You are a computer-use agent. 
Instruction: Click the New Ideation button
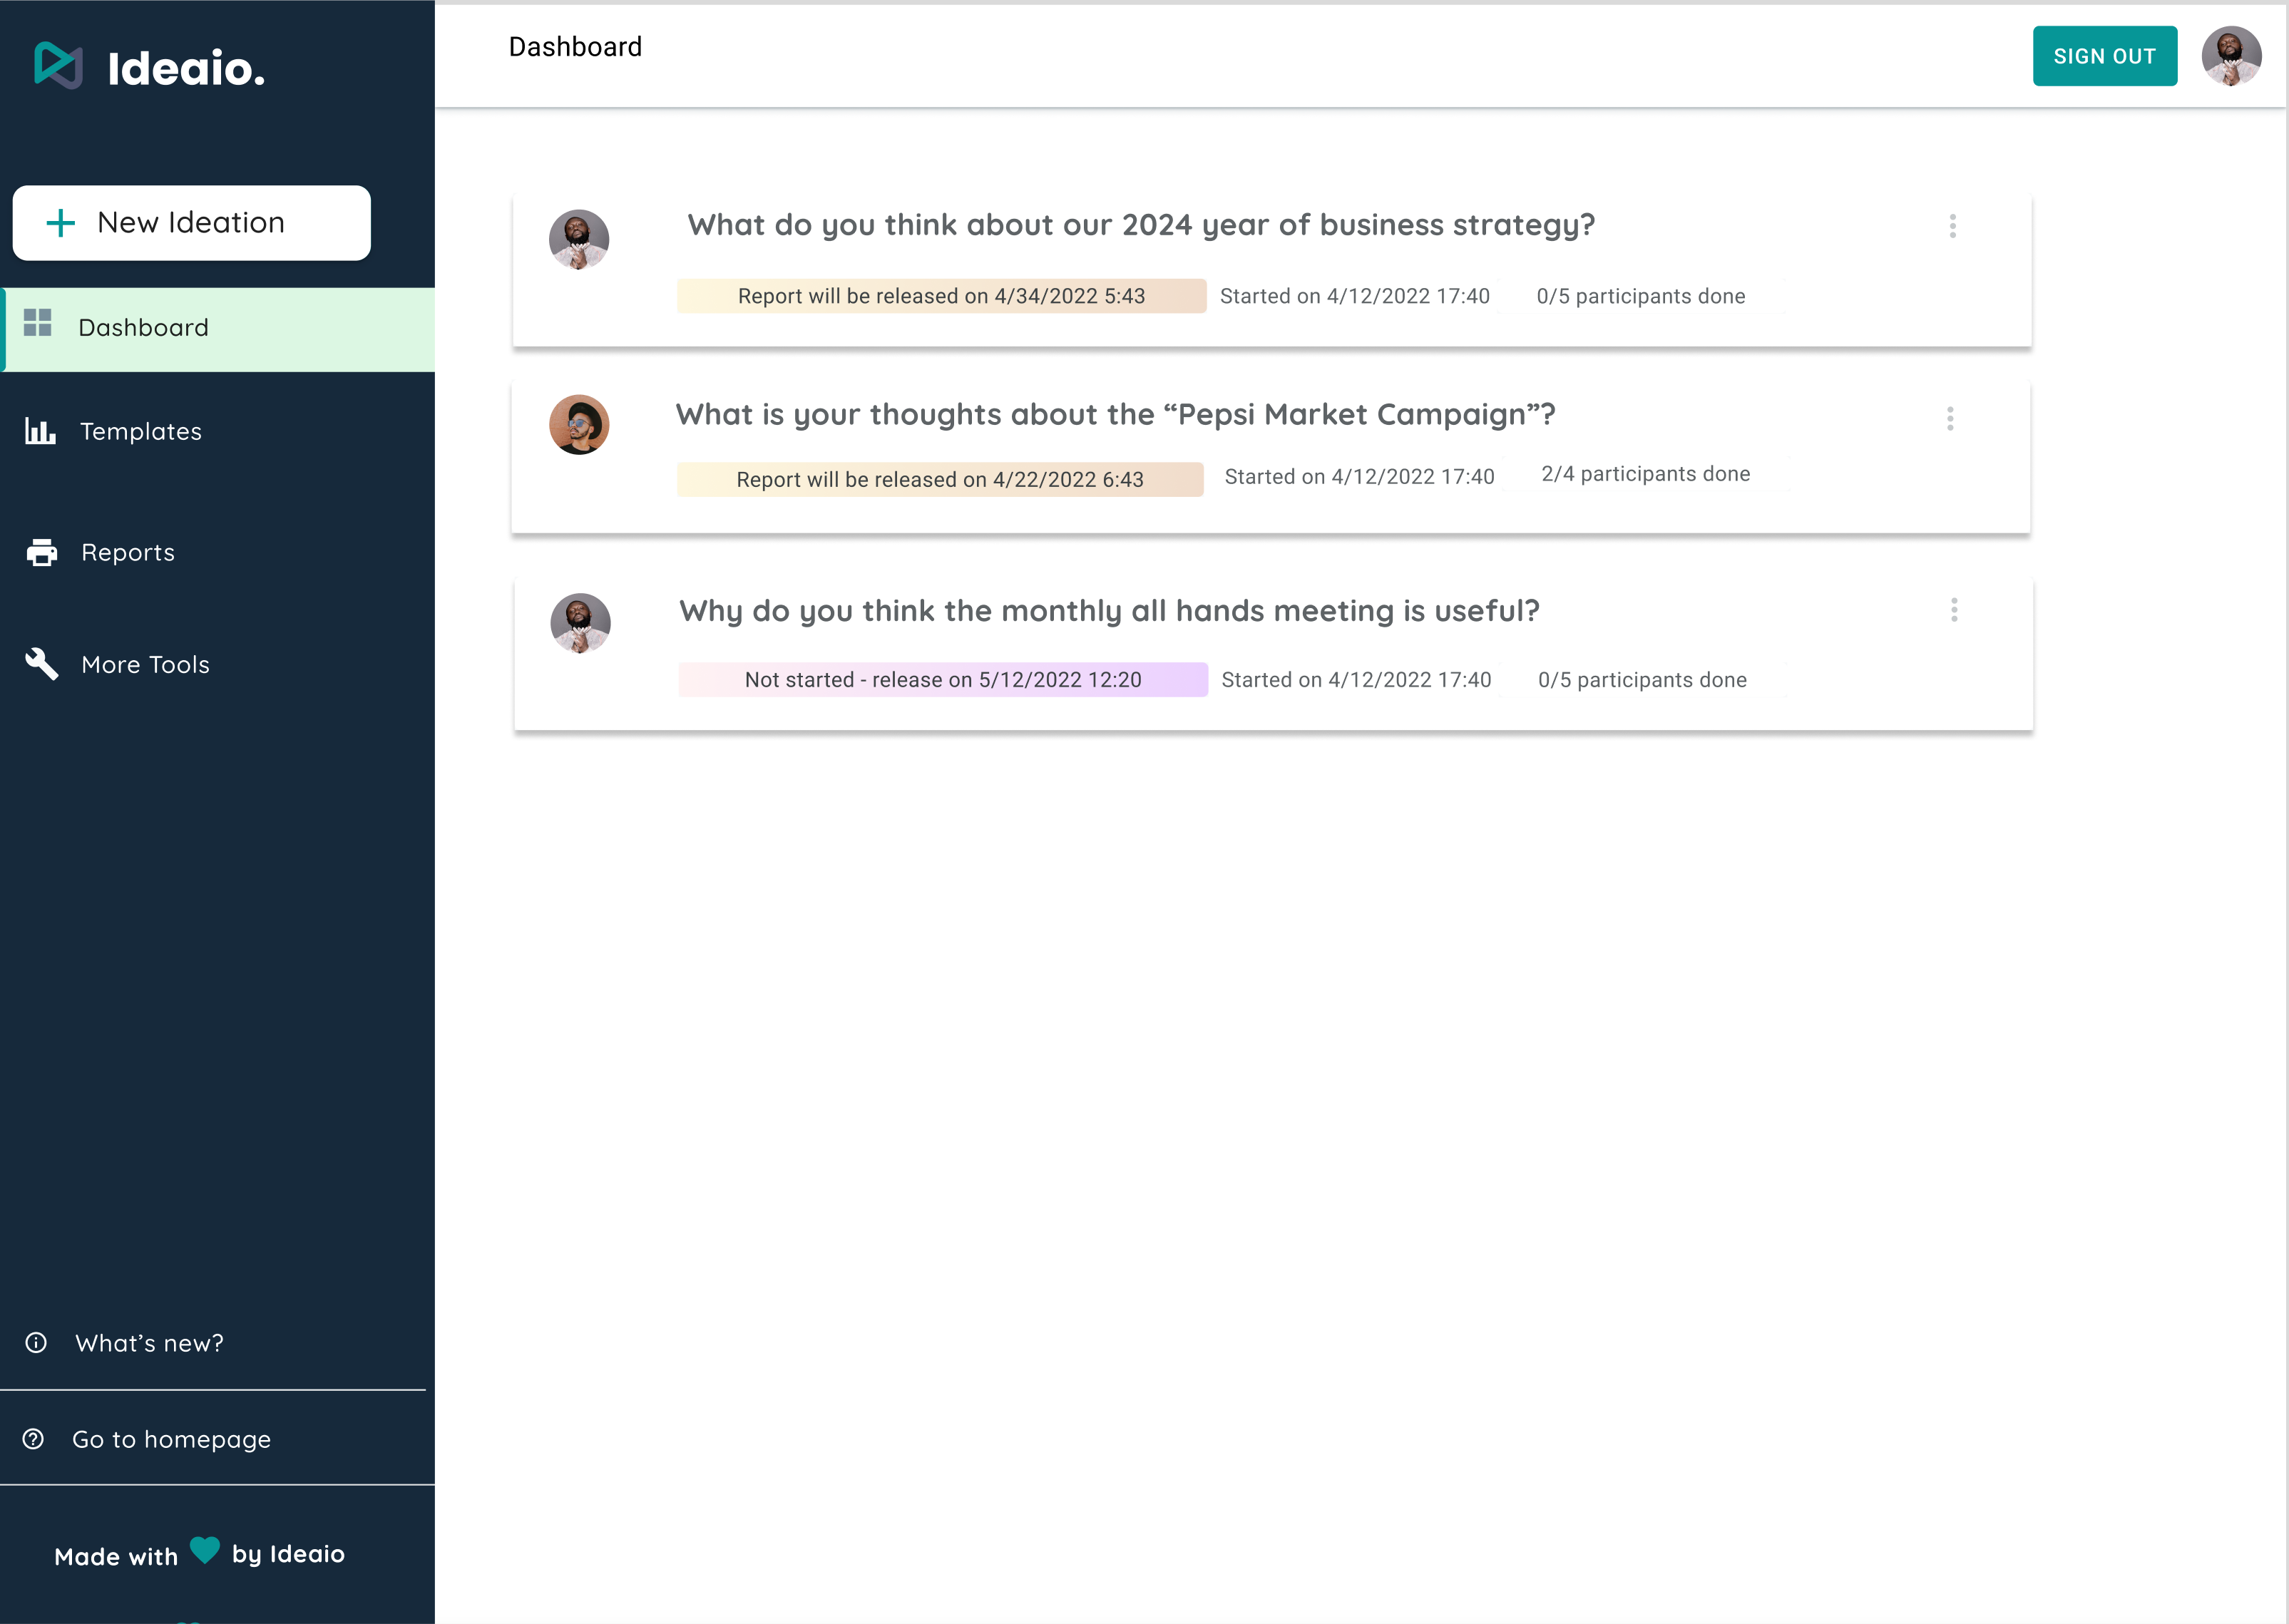[191, 223]
